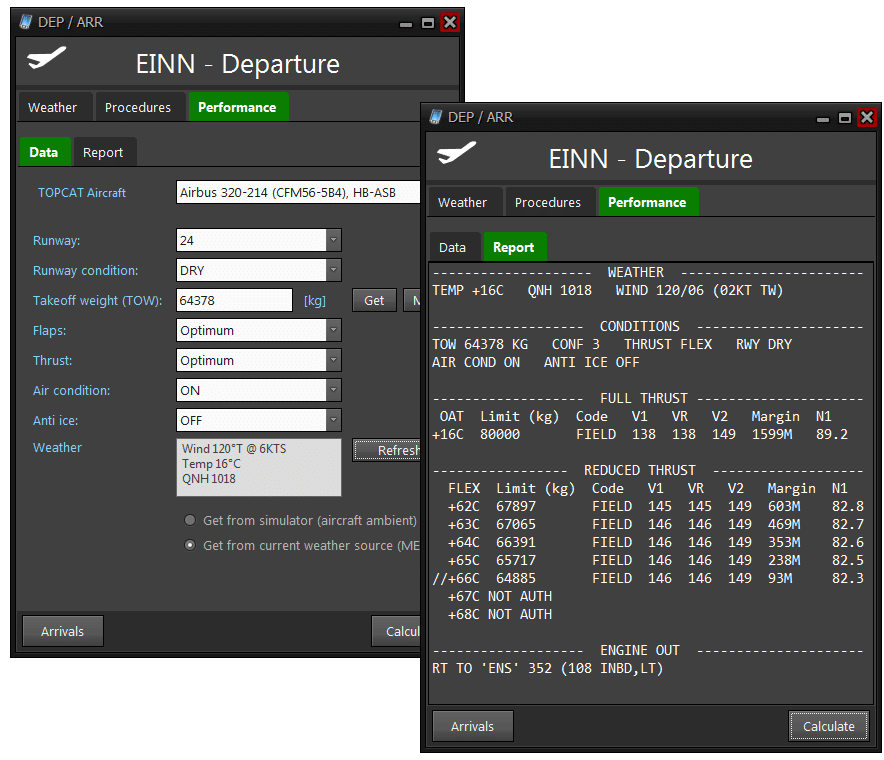
Task: Select 'Get from current weather source' radio button
Action: [x=190, y=546]
